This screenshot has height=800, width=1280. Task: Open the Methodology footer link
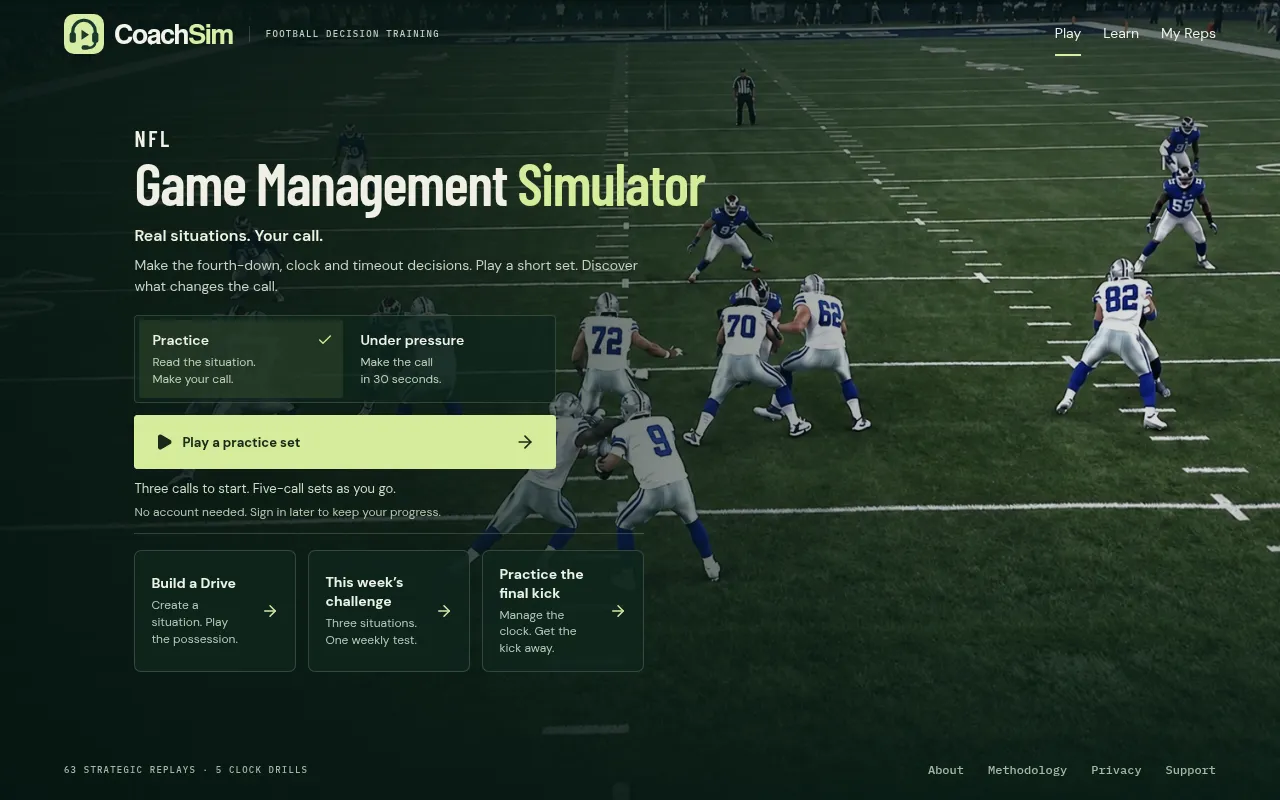coord(1027,770)
